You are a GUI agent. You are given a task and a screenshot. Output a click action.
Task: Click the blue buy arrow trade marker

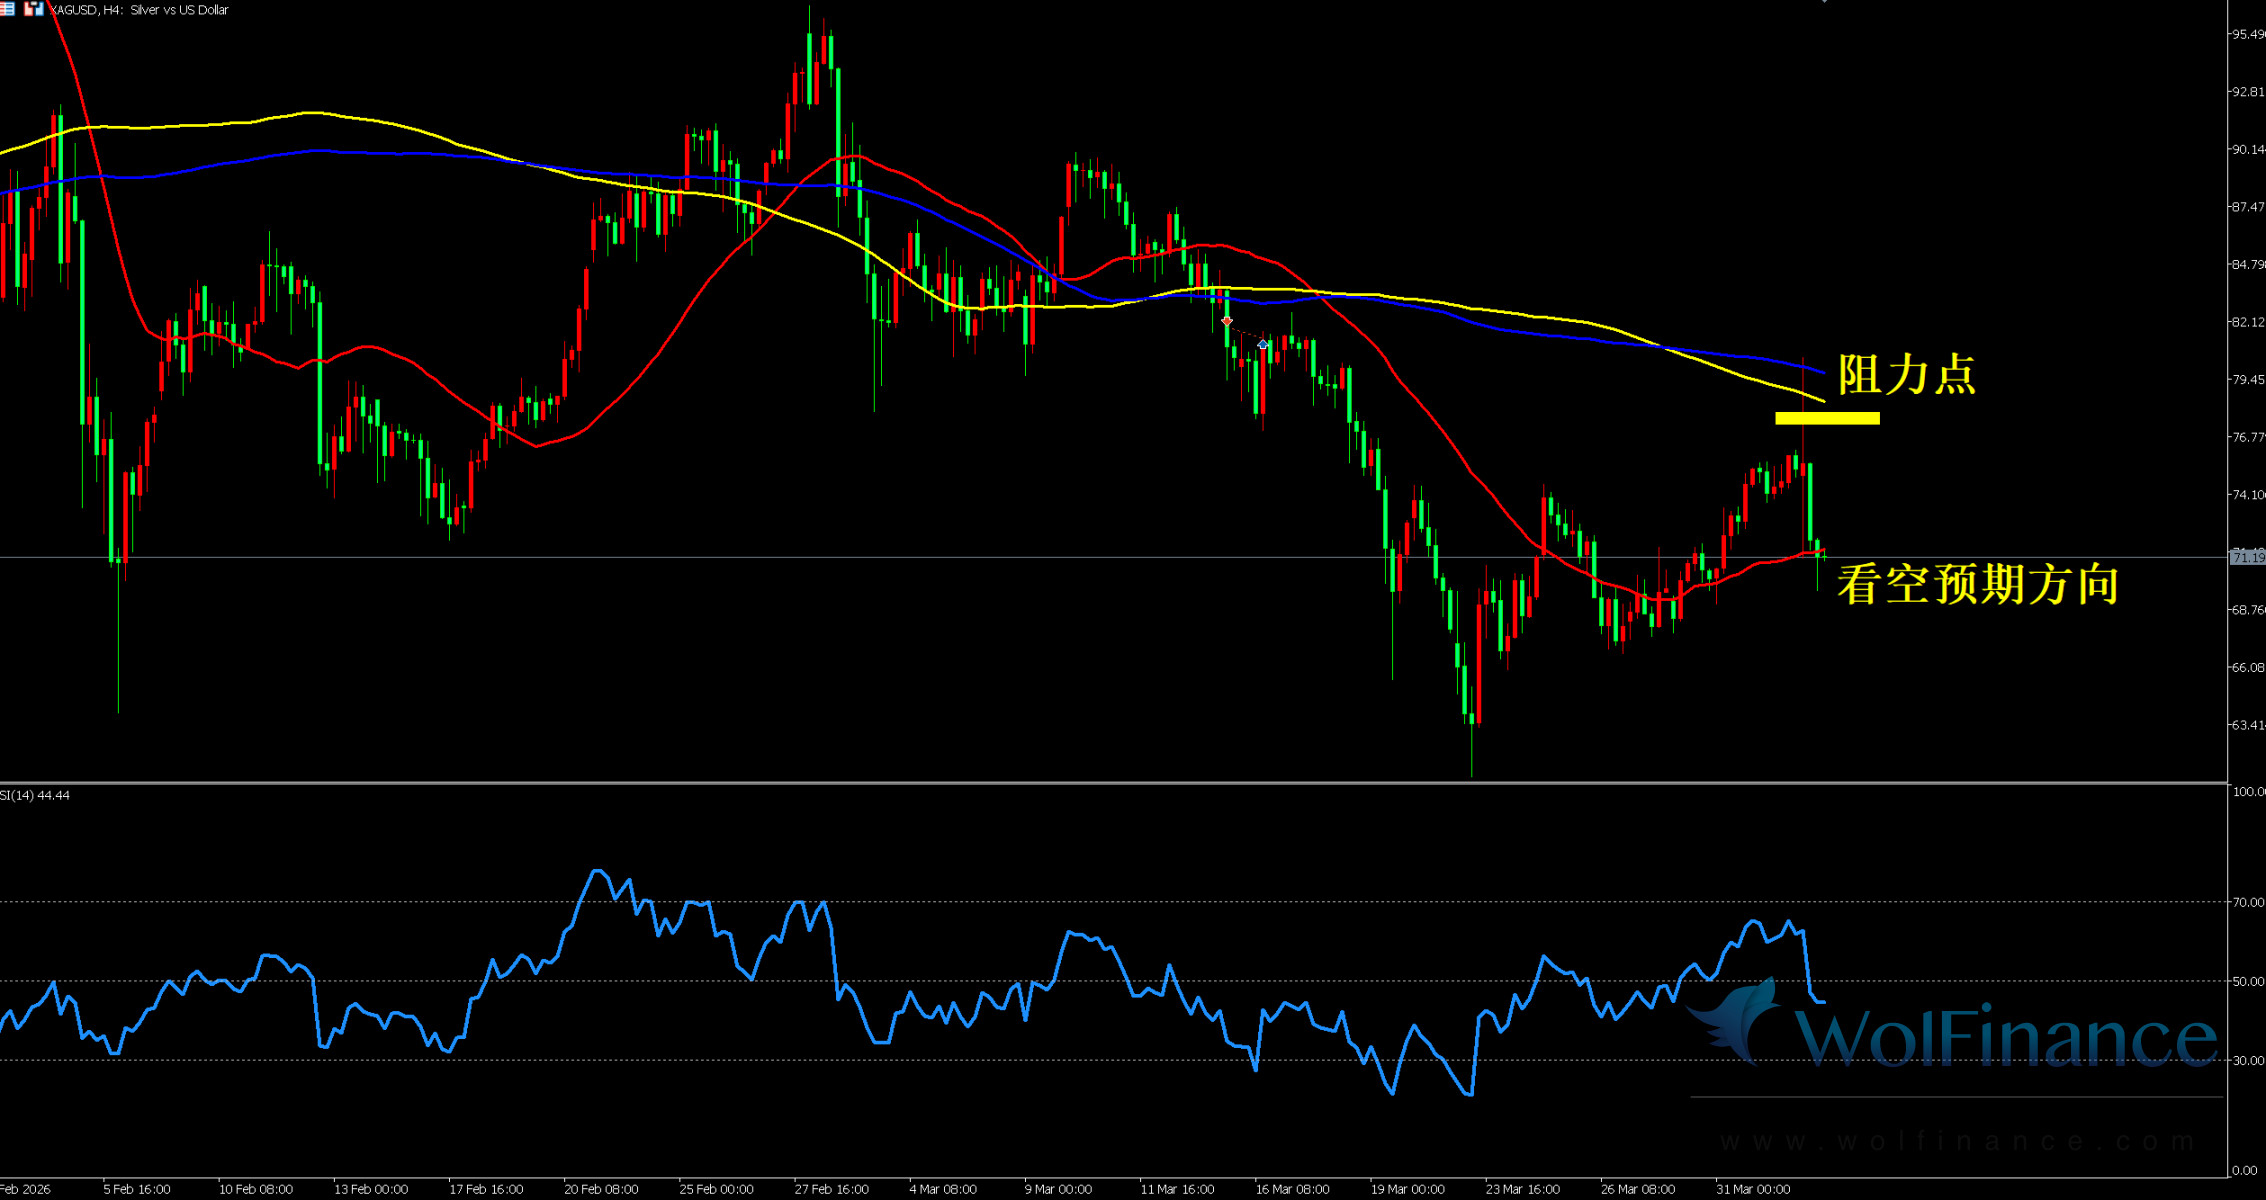coord(1263,345)
